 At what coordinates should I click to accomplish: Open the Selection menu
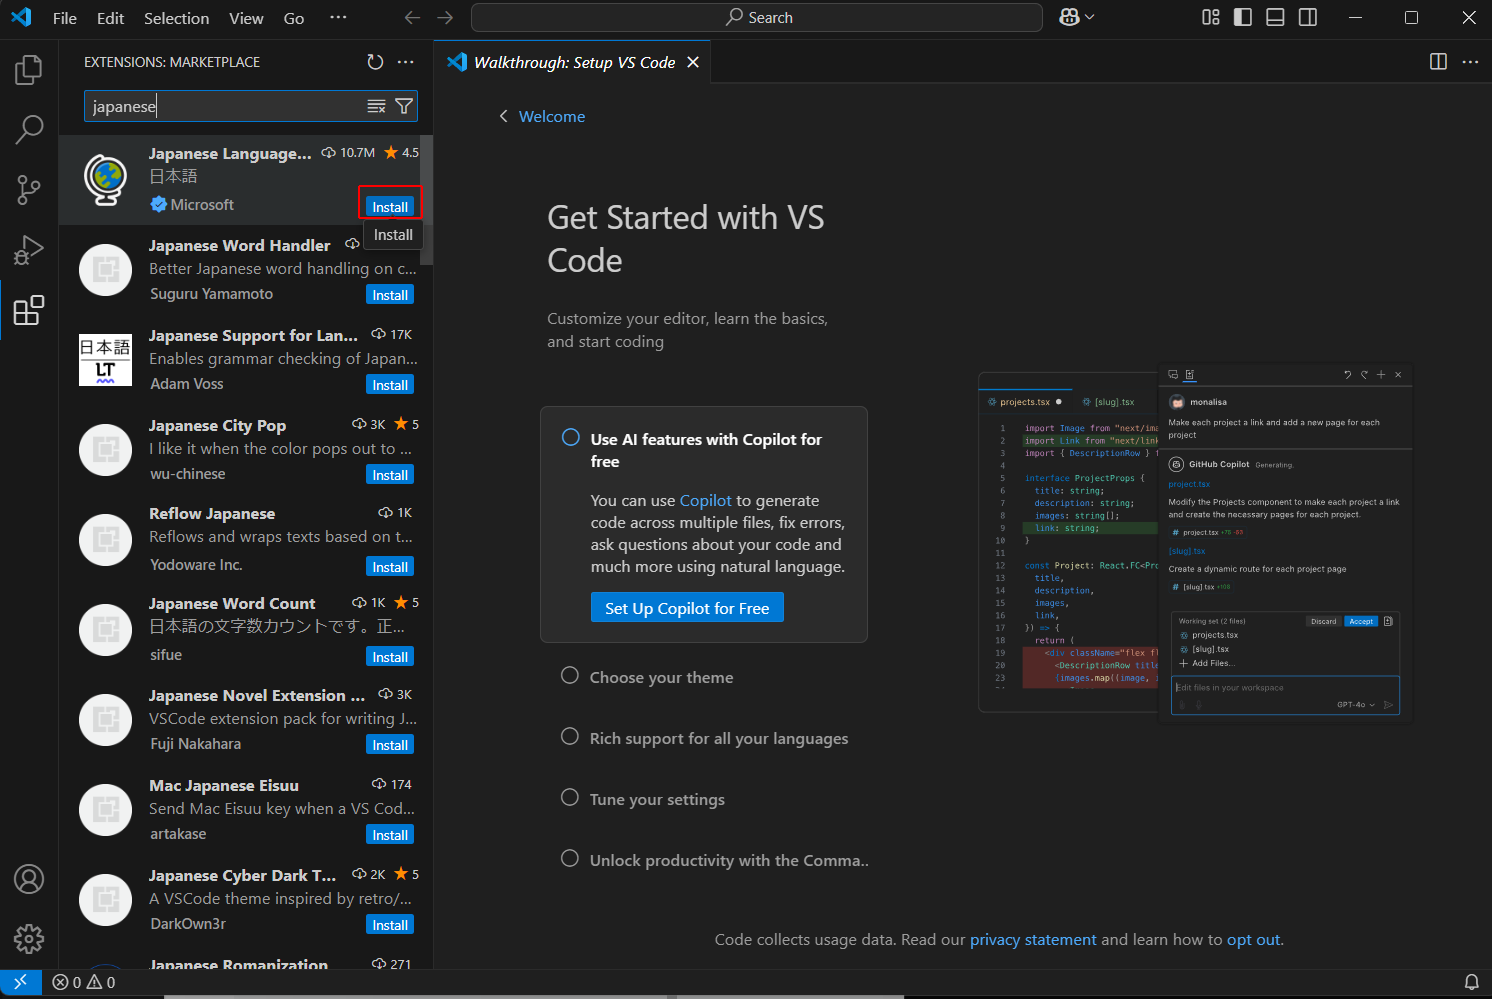(x=176, y=18)
